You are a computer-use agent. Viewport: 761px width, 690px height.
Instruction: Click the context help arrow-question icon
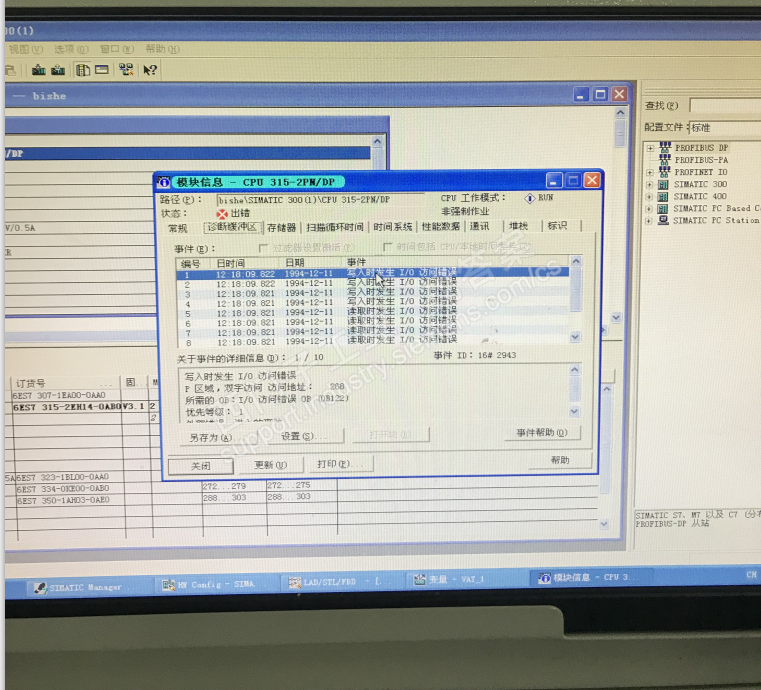point(149,70)
